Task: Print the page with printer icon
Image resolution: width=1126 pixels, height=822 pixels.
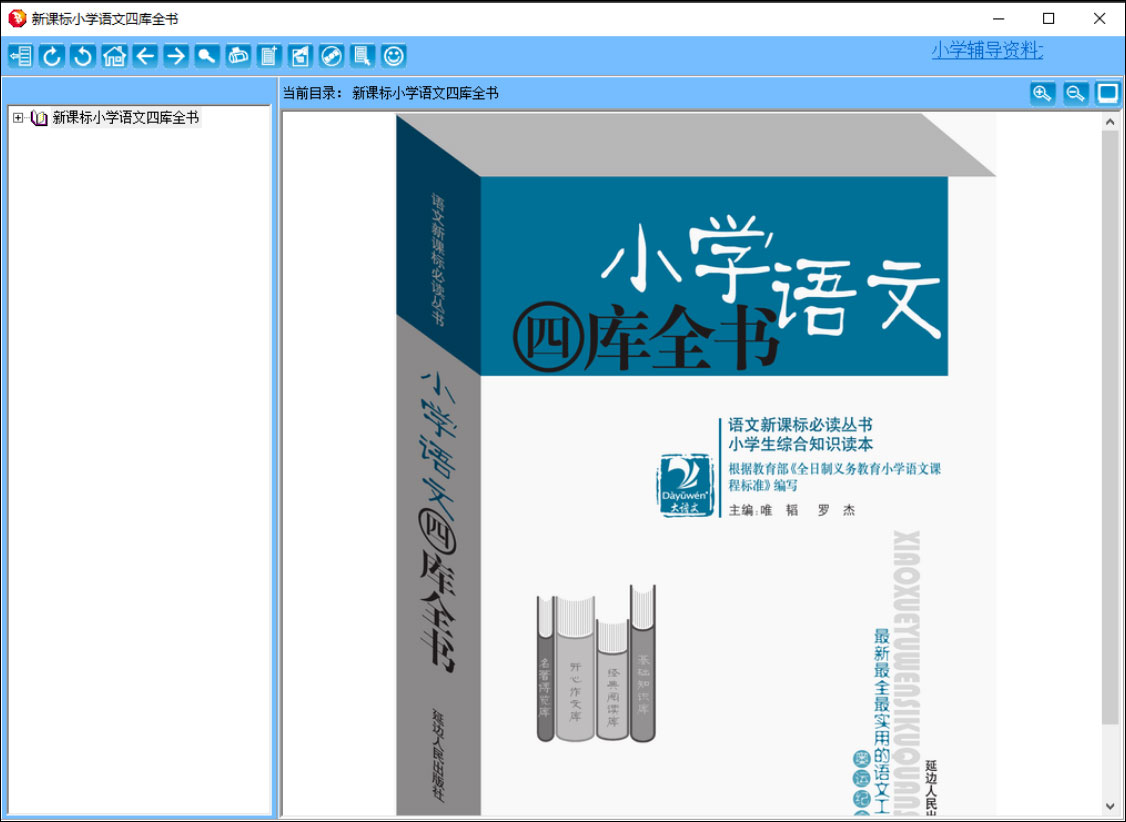Action: [238, 56]
